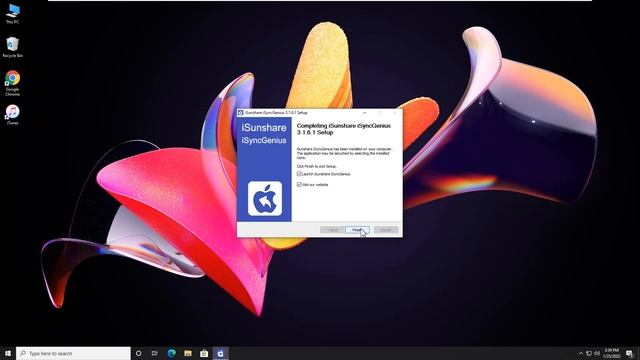Open Task View on taskbar
The width and height of the screenshot is (640, 360).
click(x=155, y=353)
